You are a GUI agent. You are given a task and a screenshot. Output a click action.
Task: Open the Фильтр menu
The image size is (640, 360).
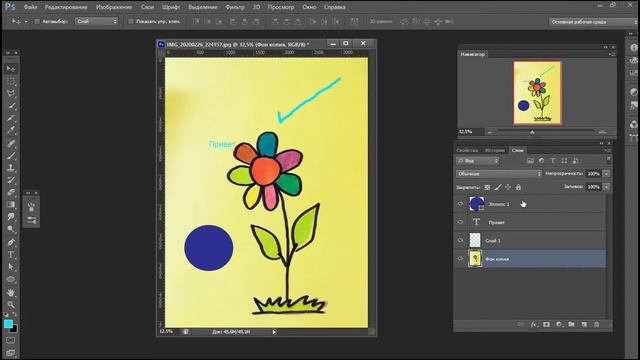[235, 7]
